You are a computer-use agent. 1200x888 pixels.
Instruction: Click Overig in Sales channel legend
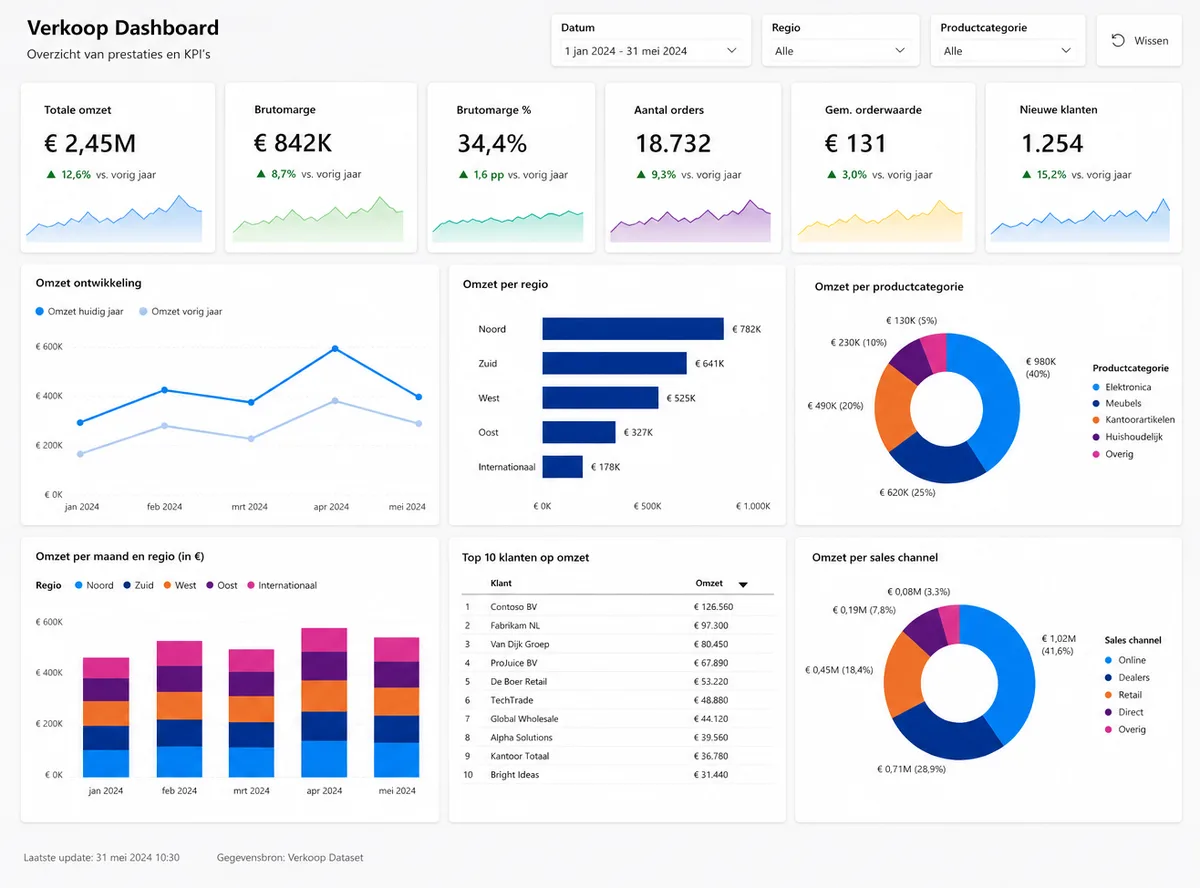point(1125,729)
